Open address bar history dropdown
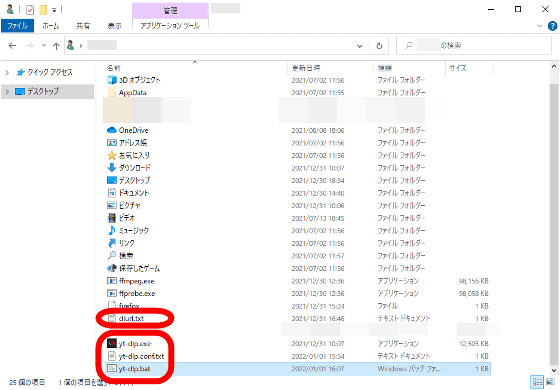 [359, 46]
